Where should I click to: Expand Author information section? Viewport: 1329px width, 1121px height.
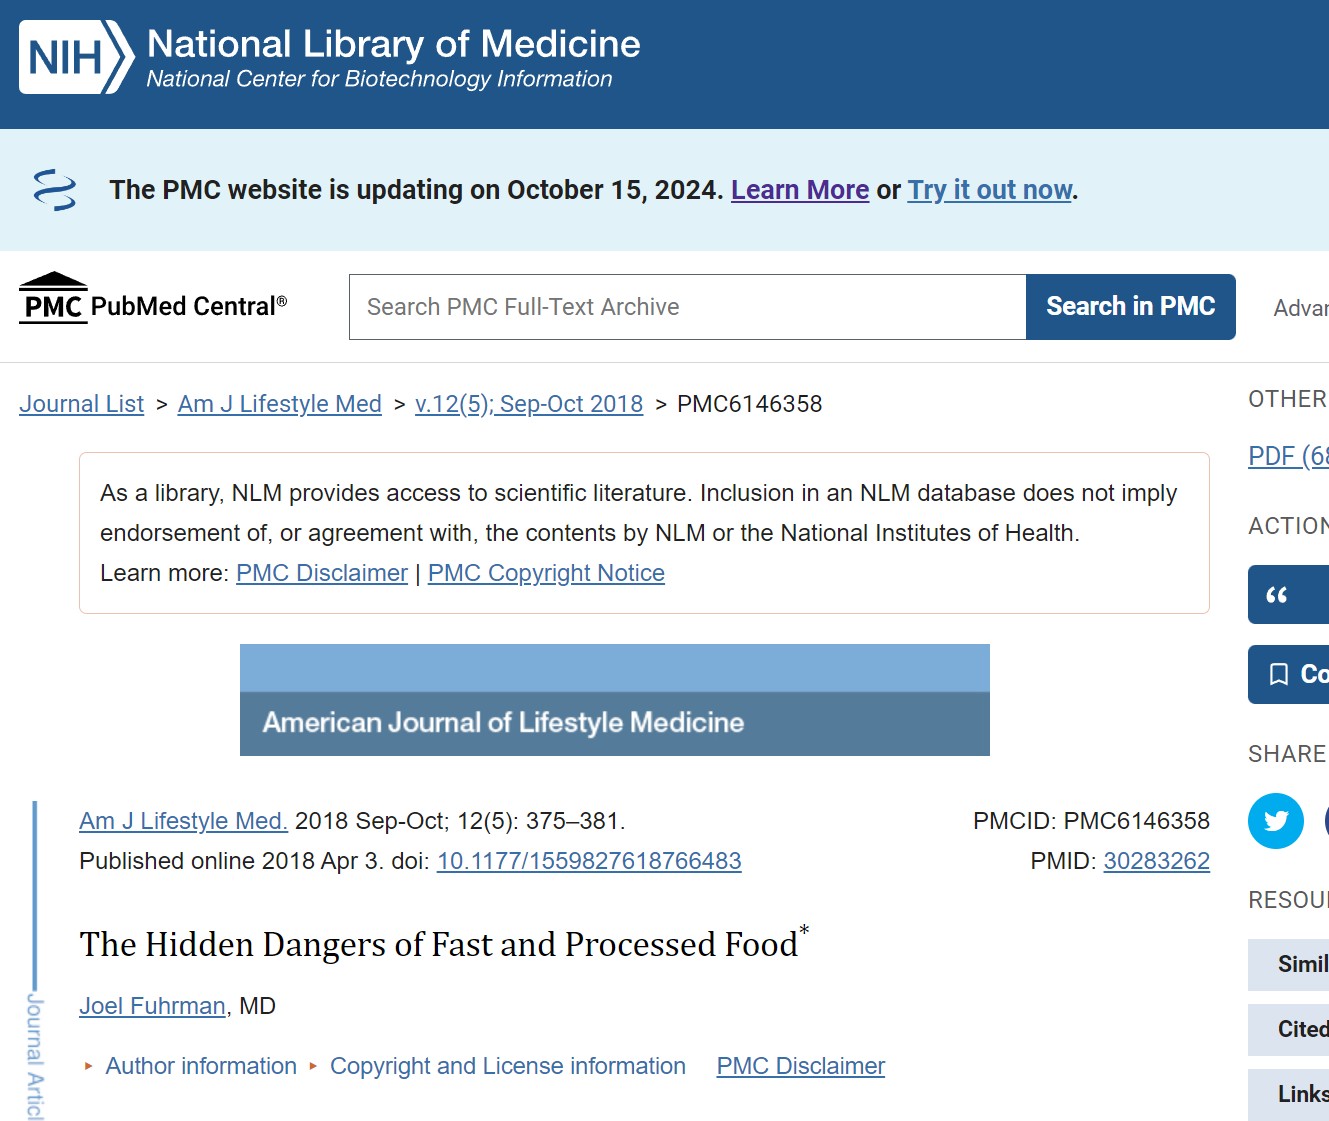200,1066
